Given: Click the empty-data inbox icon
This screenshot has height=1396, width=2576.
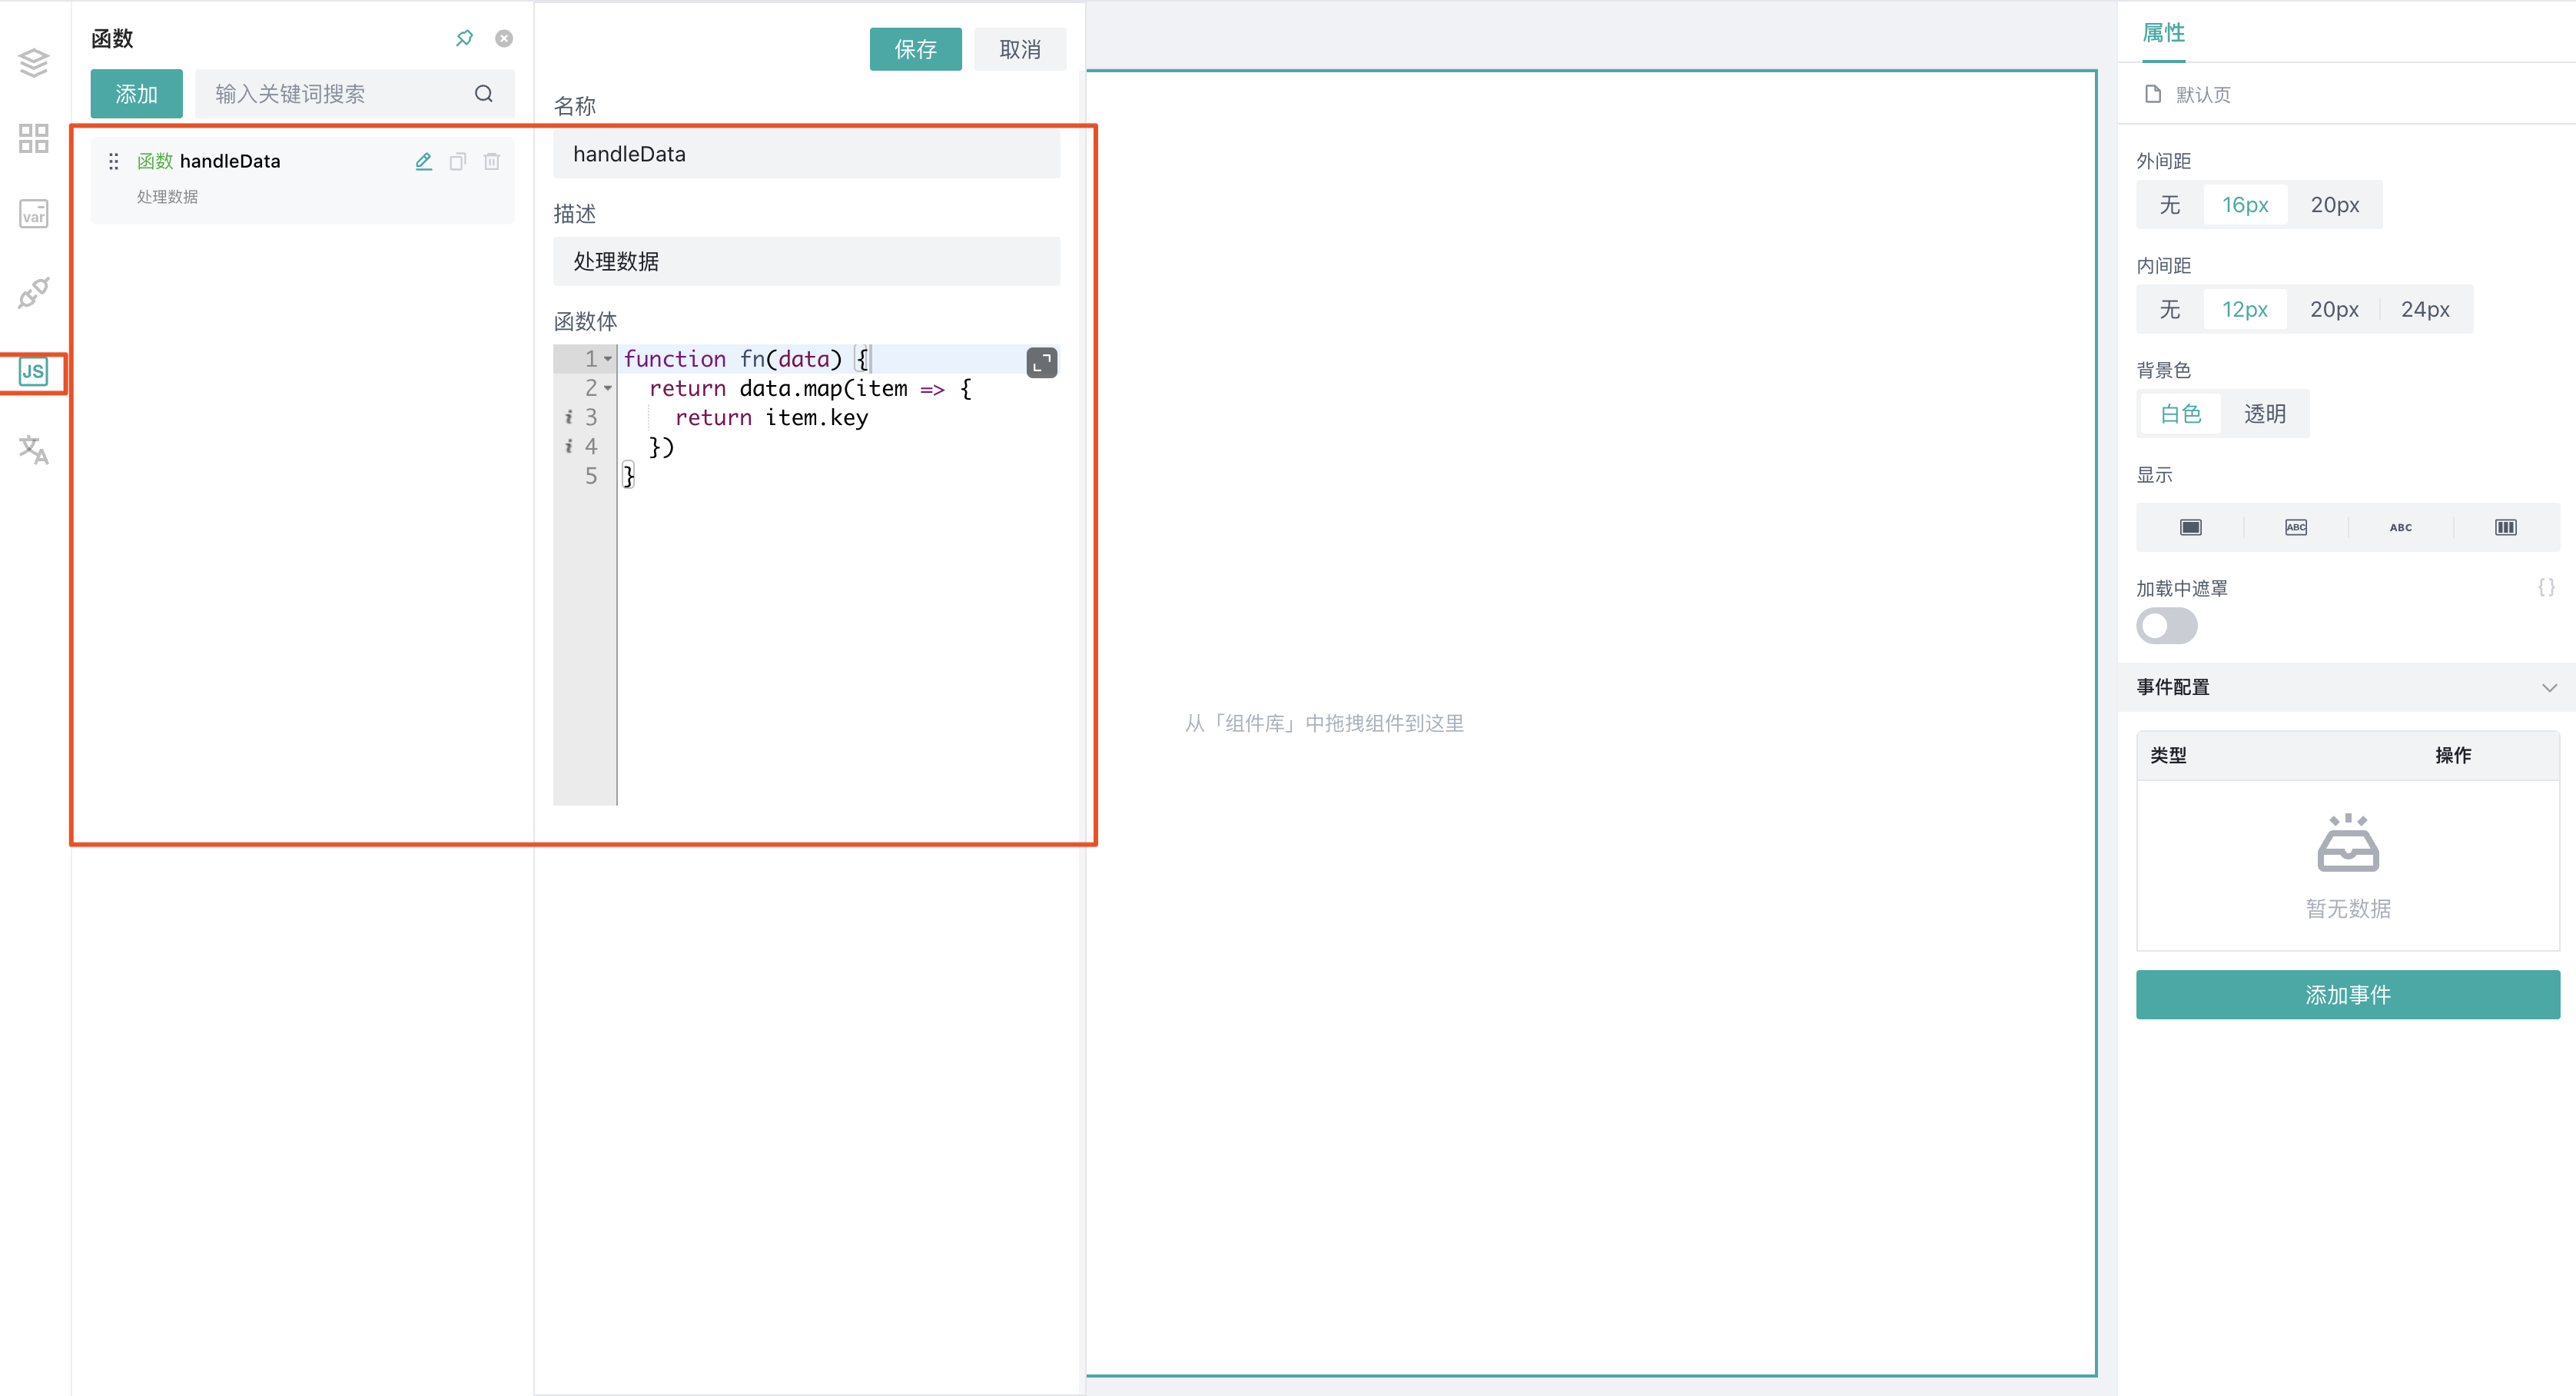Looking at the screenshot, I should point(2347,842).
